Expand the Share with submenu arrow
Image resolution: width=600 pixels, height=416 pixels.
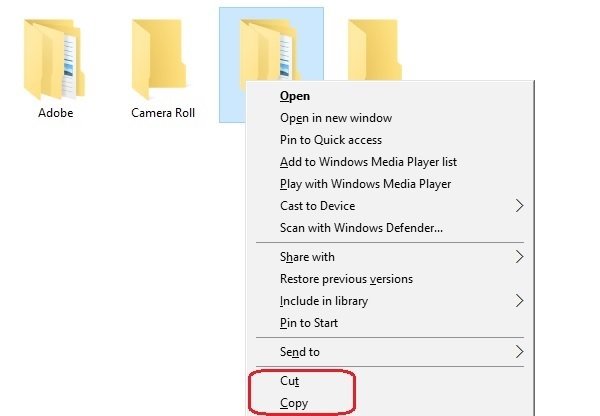(519, 257)
